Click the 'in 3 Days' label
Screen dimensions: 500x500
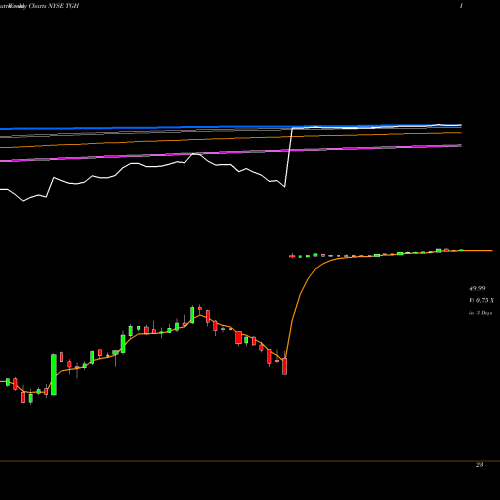pyautogui.click(x=480, y=313)
